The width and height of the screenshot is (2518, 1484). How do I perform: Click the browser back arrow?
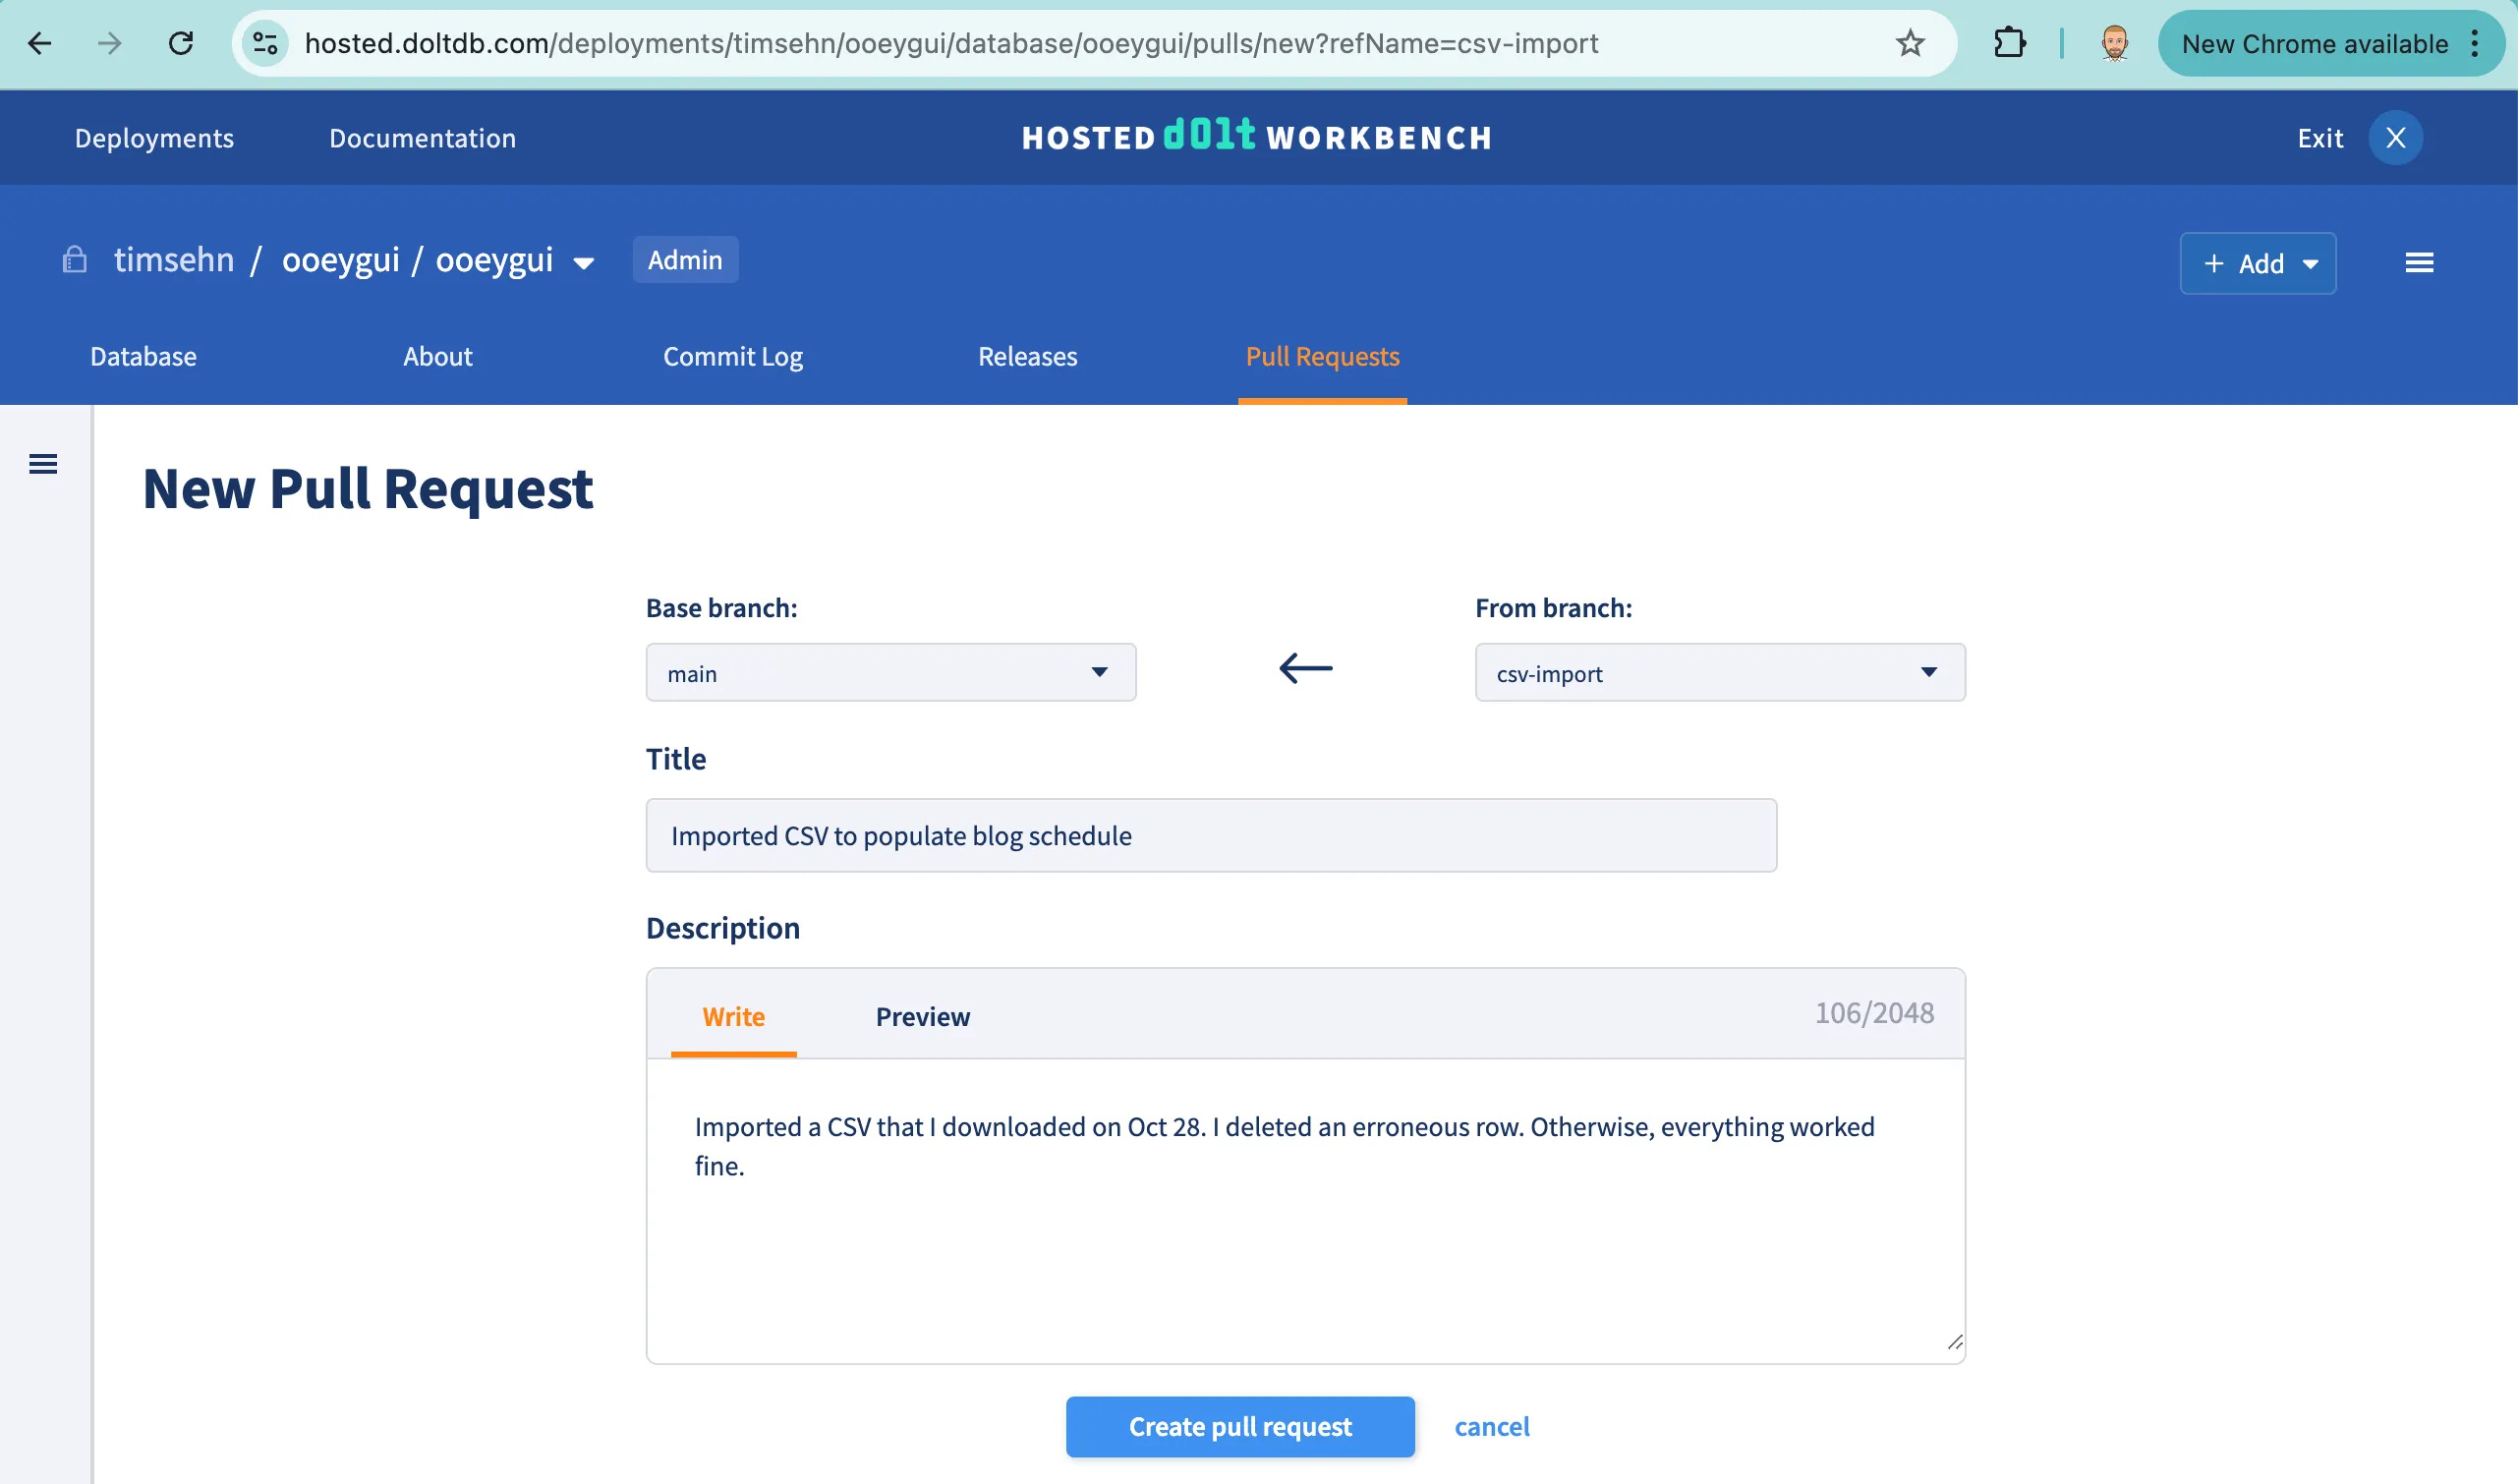pos(40,43)
